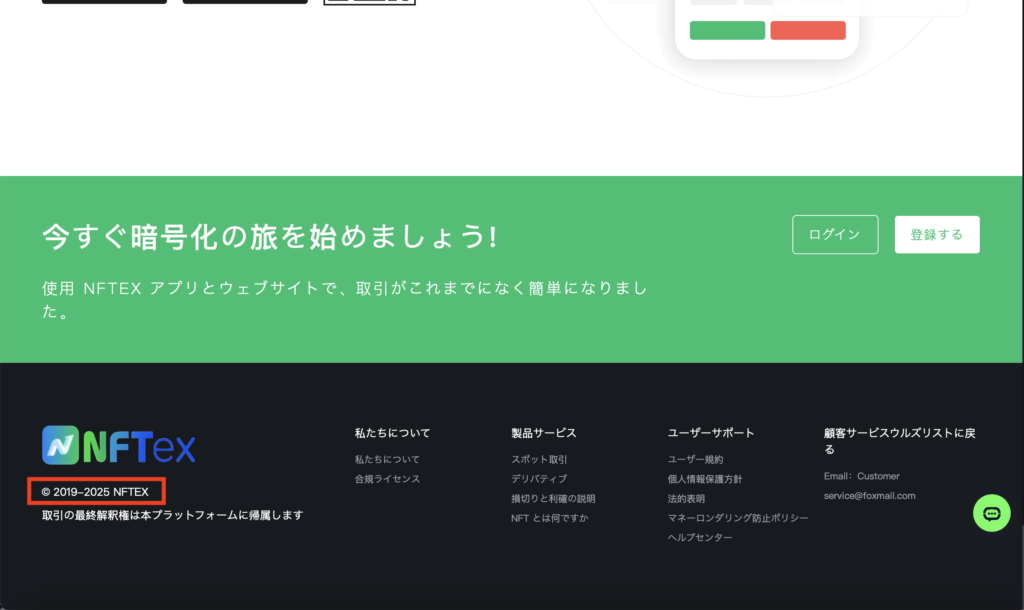Image resolution: width=1024 pixels, height=610 pixels.
Task: Click service@foxmail.com email address
Action: point(869,496)
